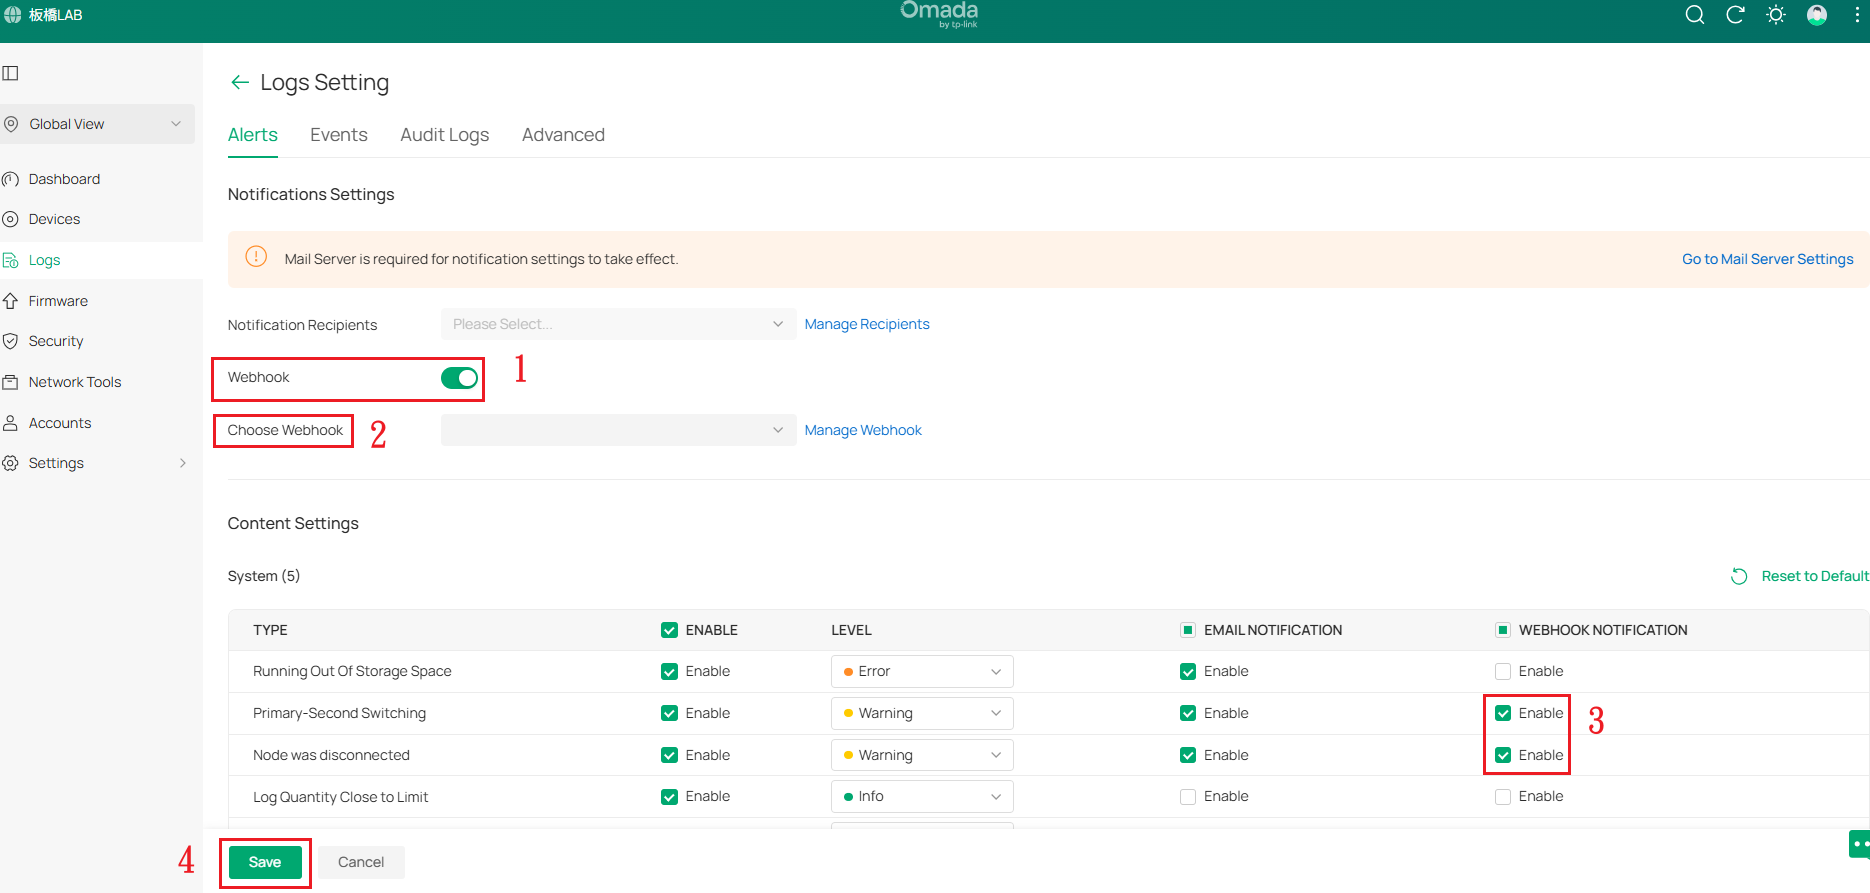Click the refresh icon in header

[1735, 15]
